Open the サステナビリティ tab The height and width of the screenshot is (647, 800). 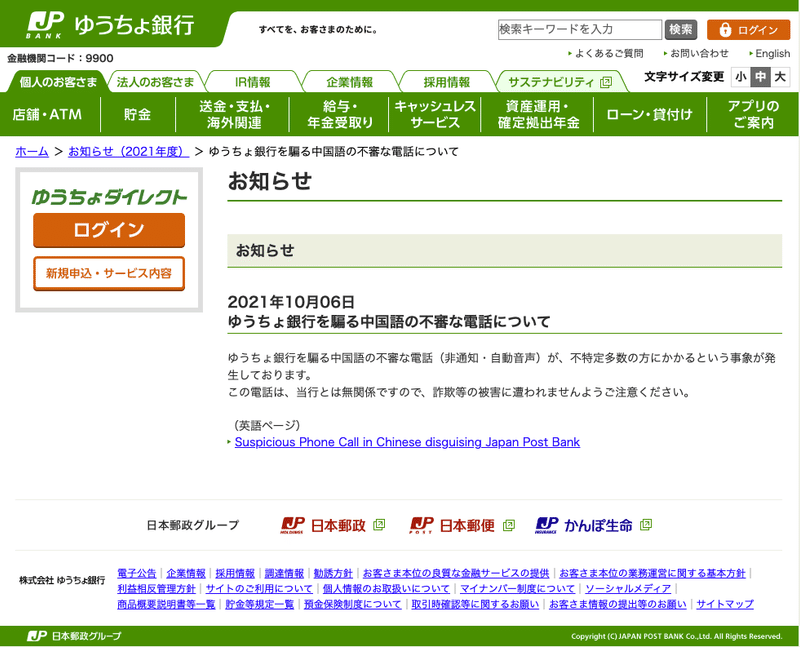click(x=560, y=82)
